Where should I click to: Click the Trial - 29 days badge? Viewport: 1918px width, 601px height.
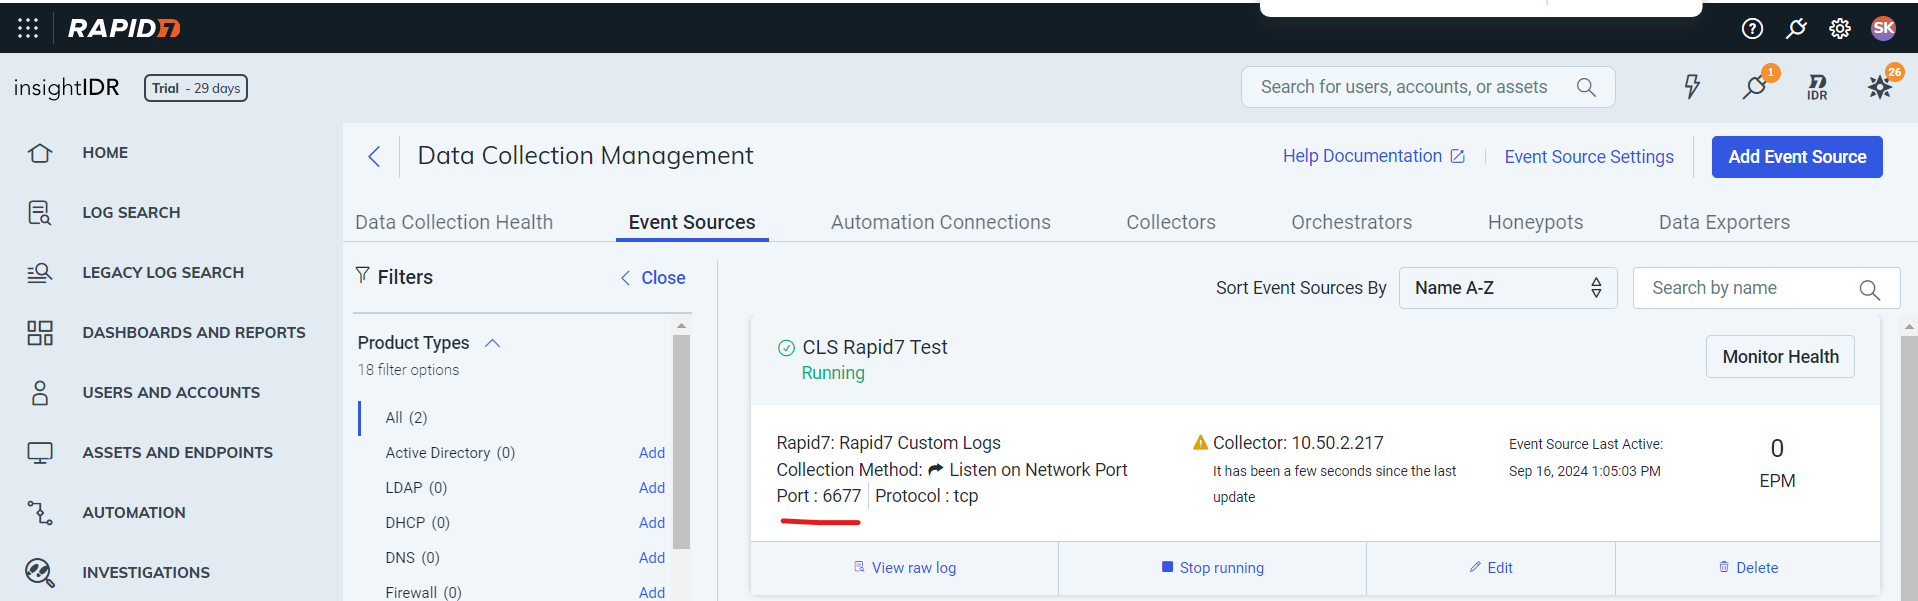click(x=196, y=88)
